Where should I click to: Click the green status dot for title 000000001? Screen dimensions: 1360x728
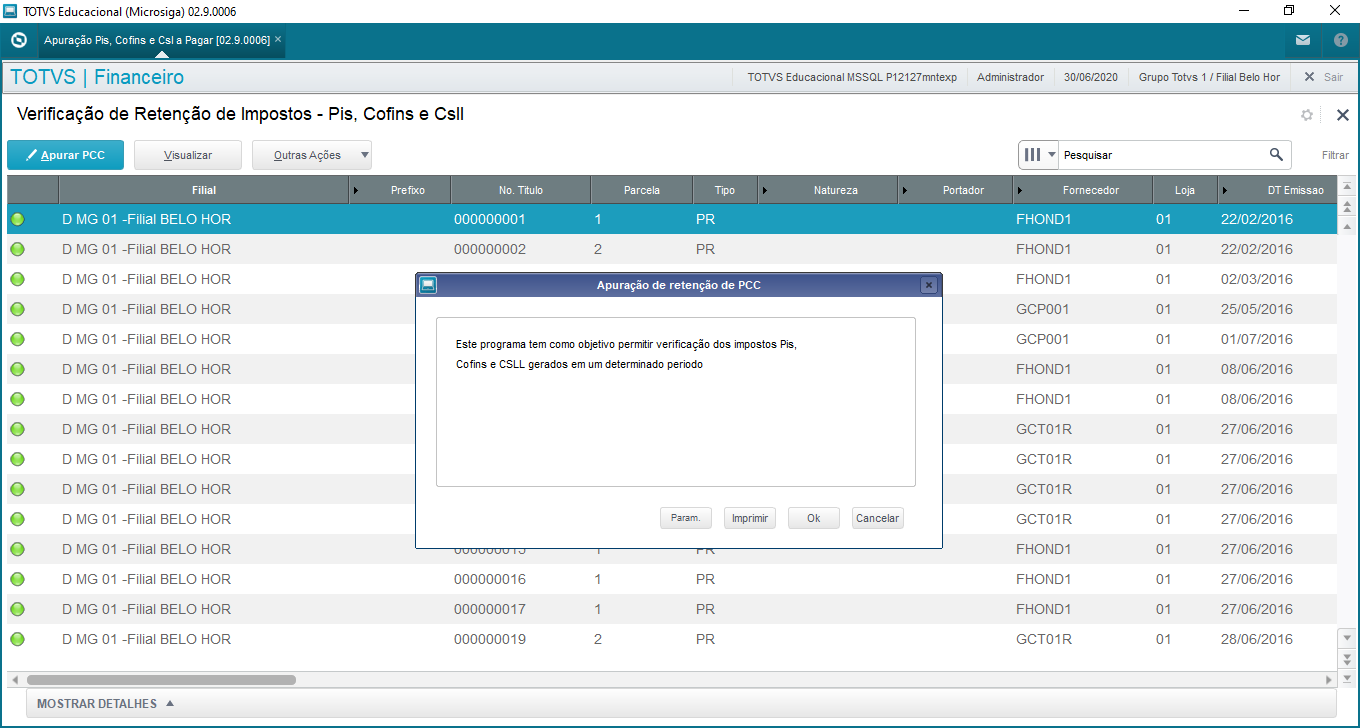pos(18,219)
